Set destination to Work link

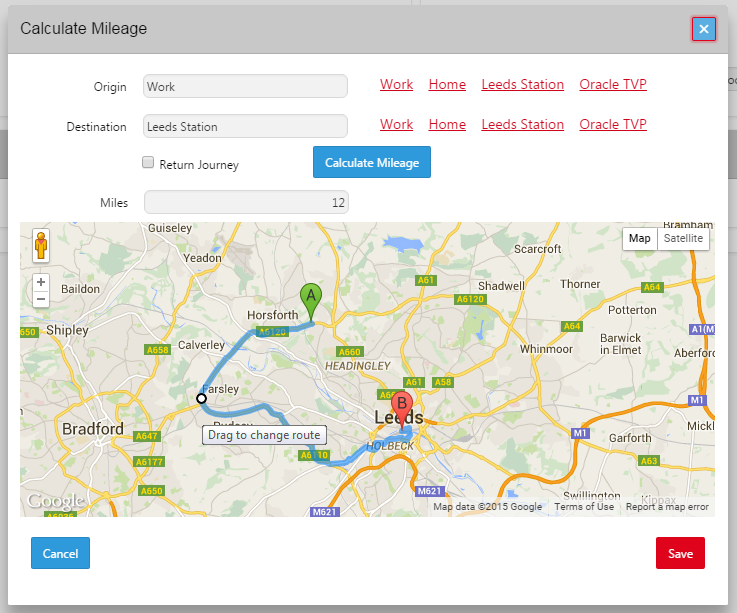396,125
